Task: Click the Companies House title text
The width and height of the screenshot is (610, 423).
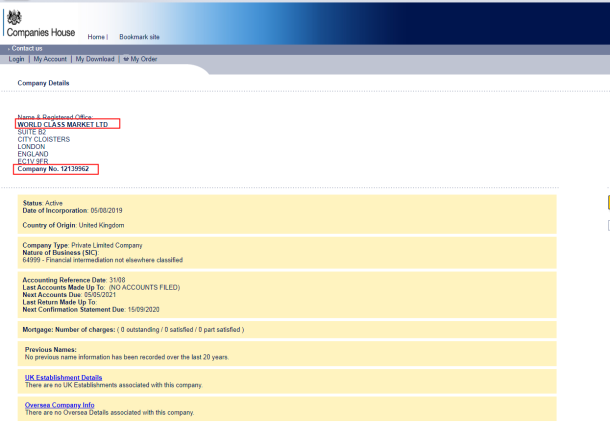Action: (x=41, y=33)
